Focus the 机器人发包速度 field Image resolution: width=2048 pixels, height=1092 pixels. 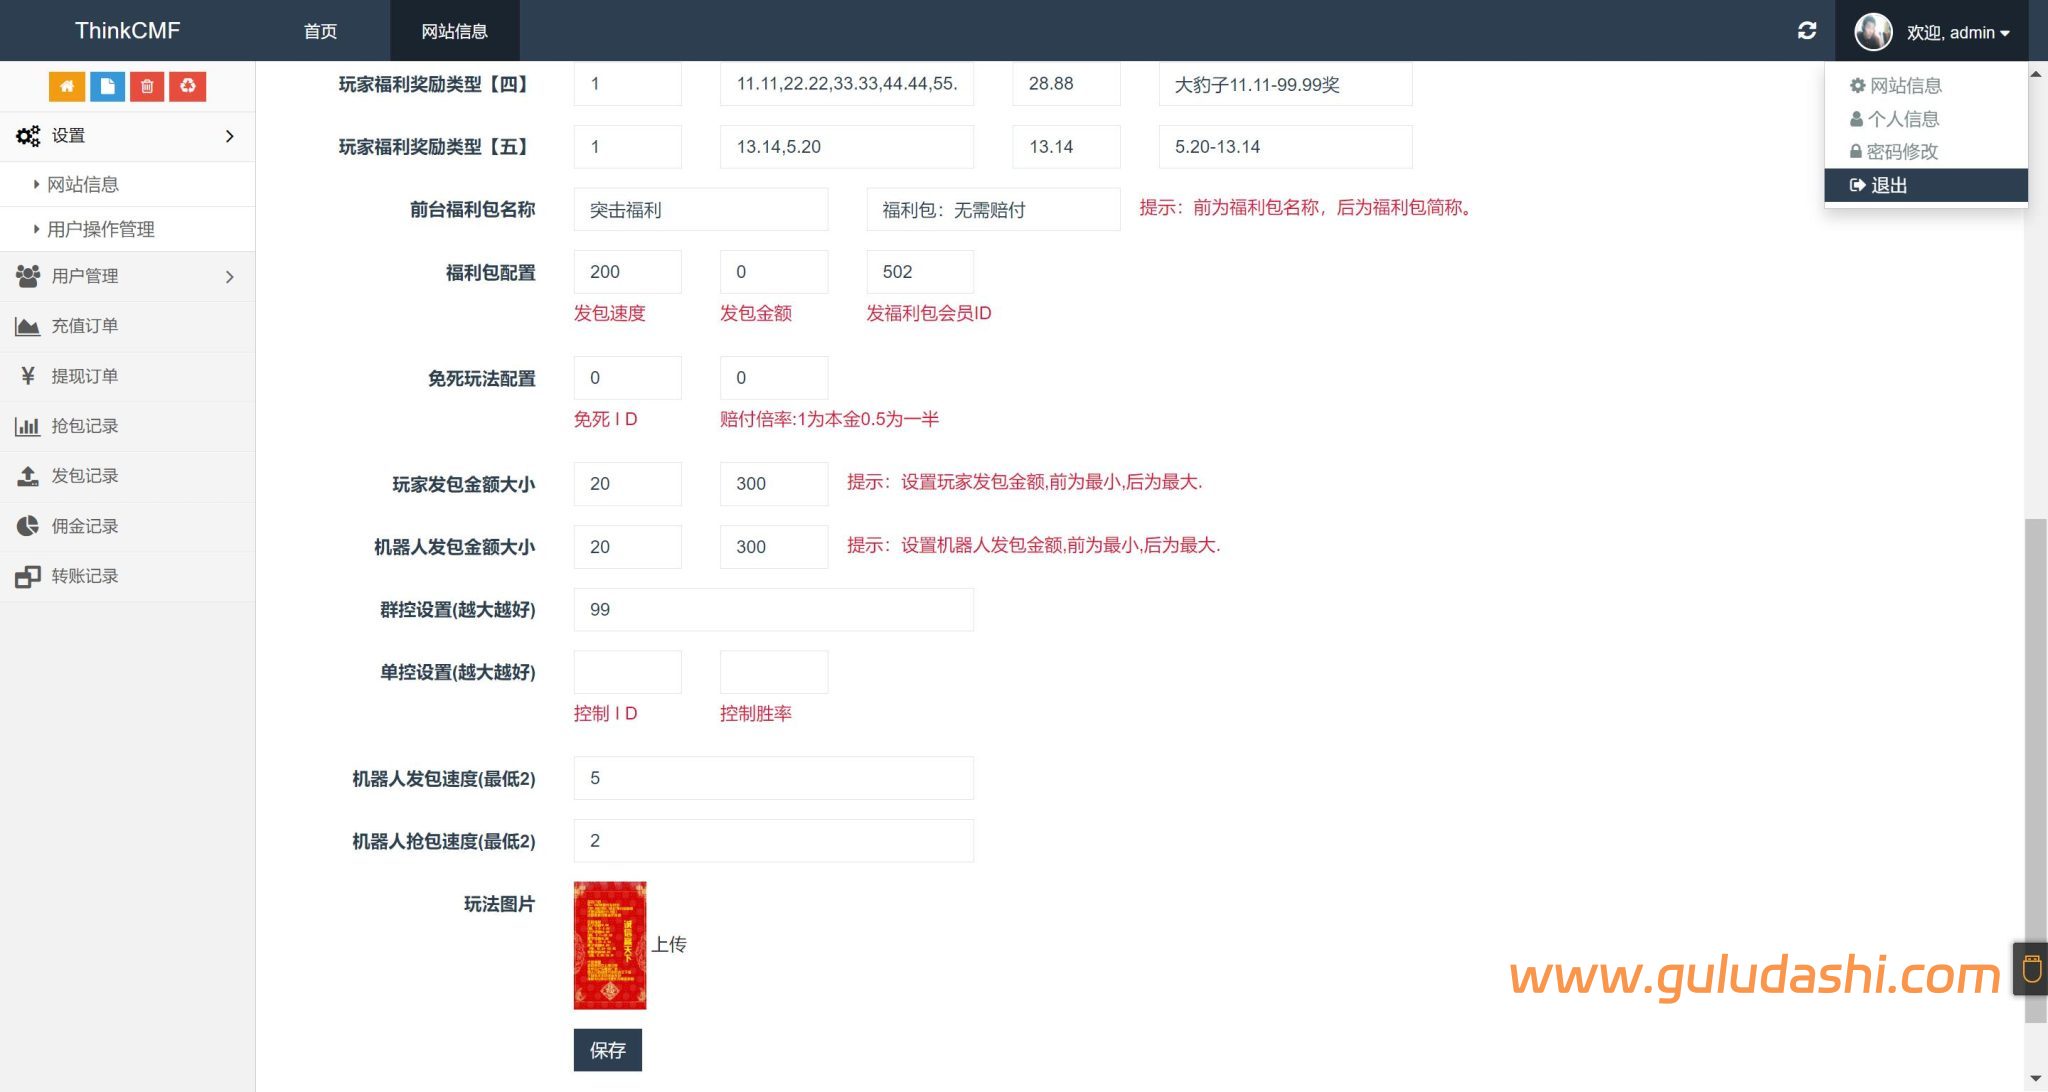(x=773, y=778)
